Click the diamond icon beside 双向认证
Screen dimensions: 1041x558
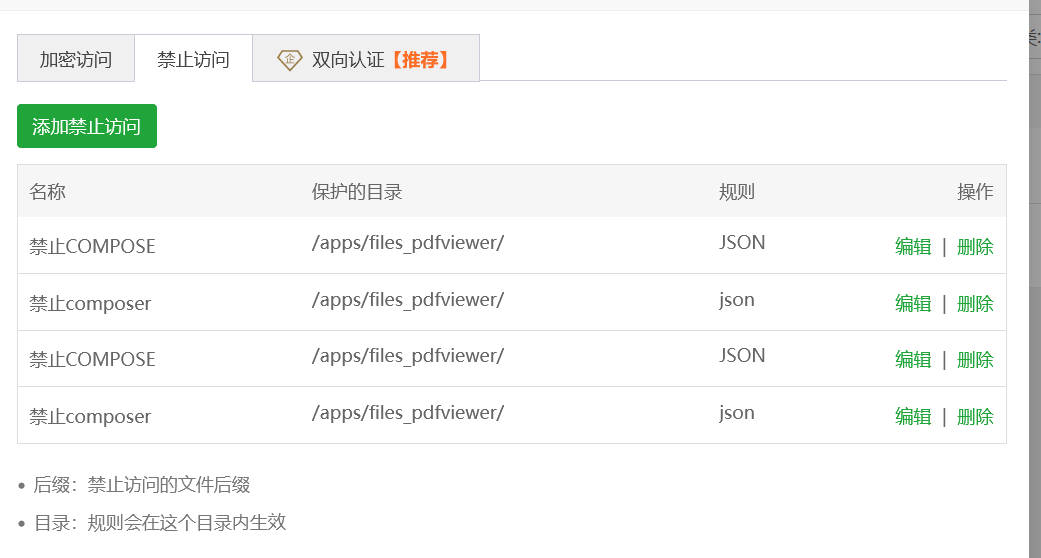click(x=289, y=60)
